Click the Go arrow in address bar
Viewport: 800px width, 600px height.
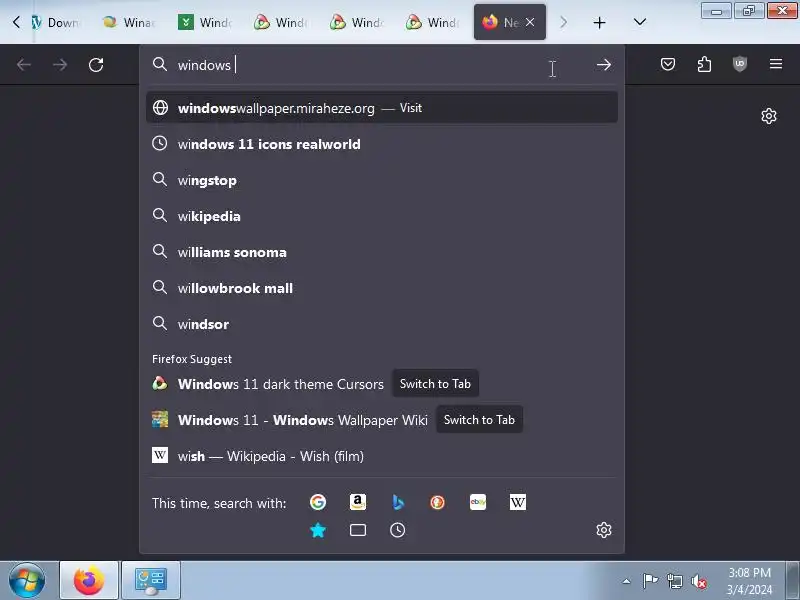coord(604,65)
